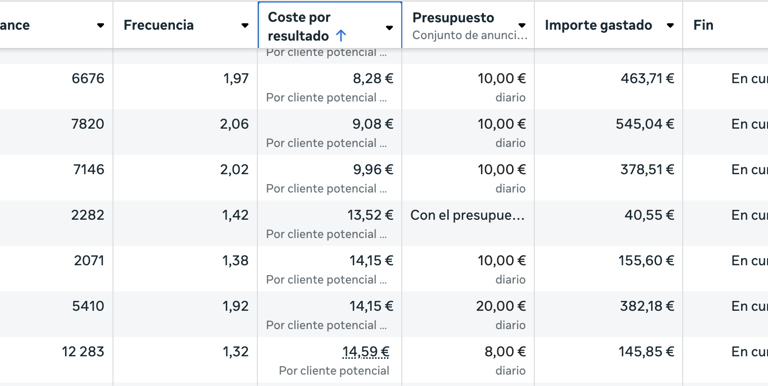Click the Con el presupuesto truncated cell
Image resolution: width=768 pixels, height=386 pixels.
[x=468, y=215]
